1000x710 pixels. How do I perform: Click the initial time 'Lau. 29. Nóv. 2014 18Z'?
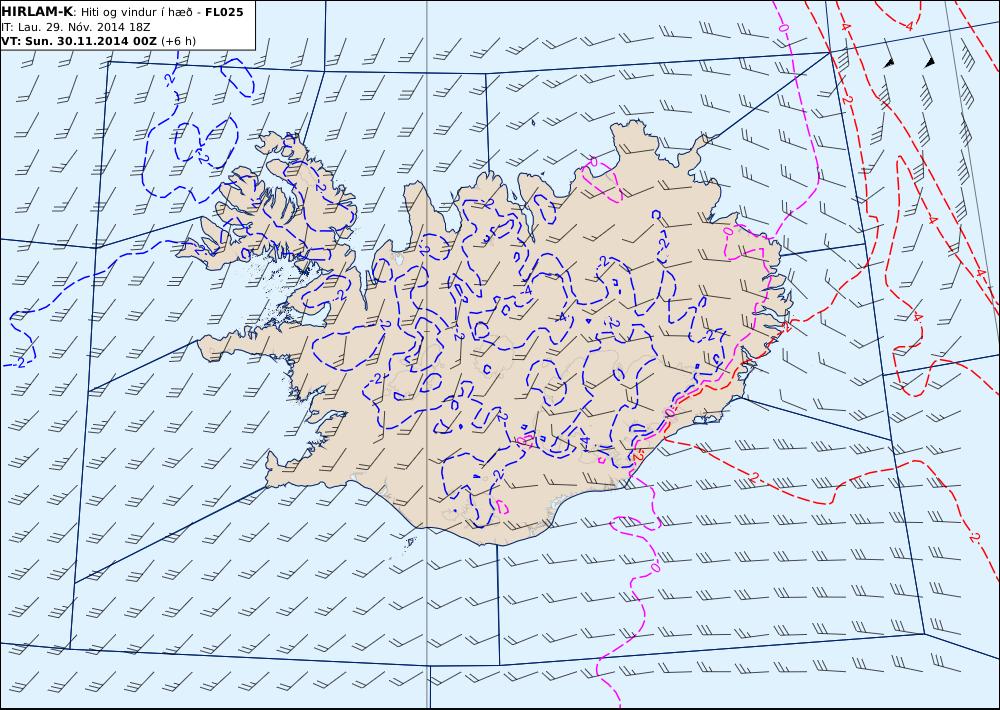tap(83, 27)
